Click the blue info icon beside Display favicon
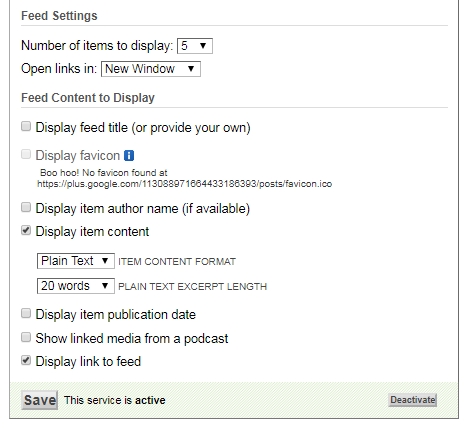The image size is (470, 433). (x=129, y=156)
